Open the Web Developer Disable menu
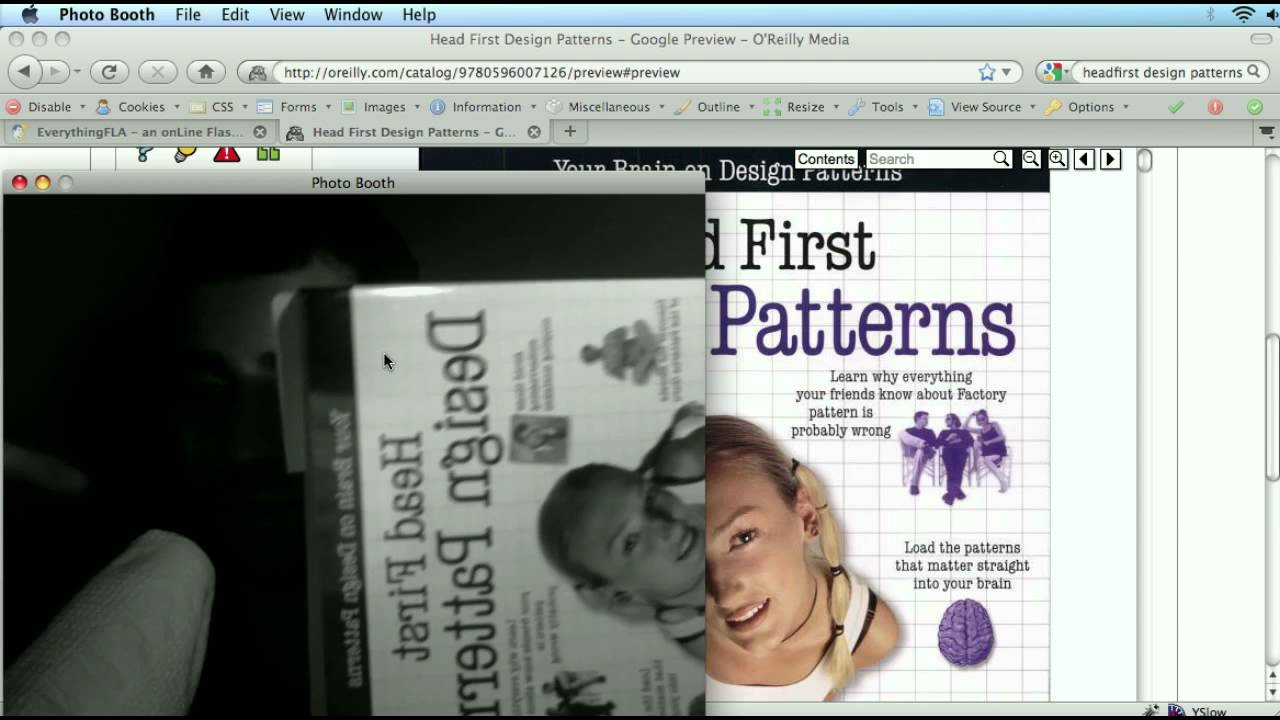1280x720 pixels. click(x=46, y=107)
